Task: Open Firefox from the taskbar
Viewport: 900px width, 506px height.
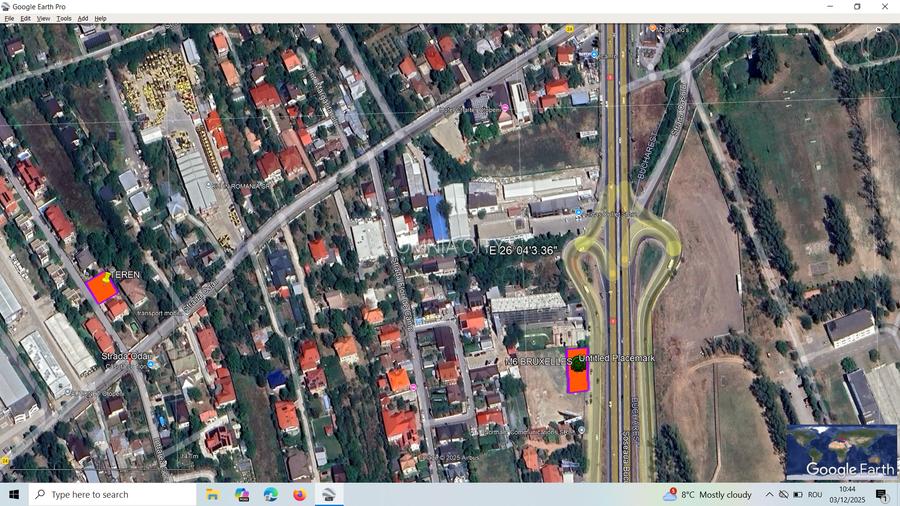Action: (299, 494)
